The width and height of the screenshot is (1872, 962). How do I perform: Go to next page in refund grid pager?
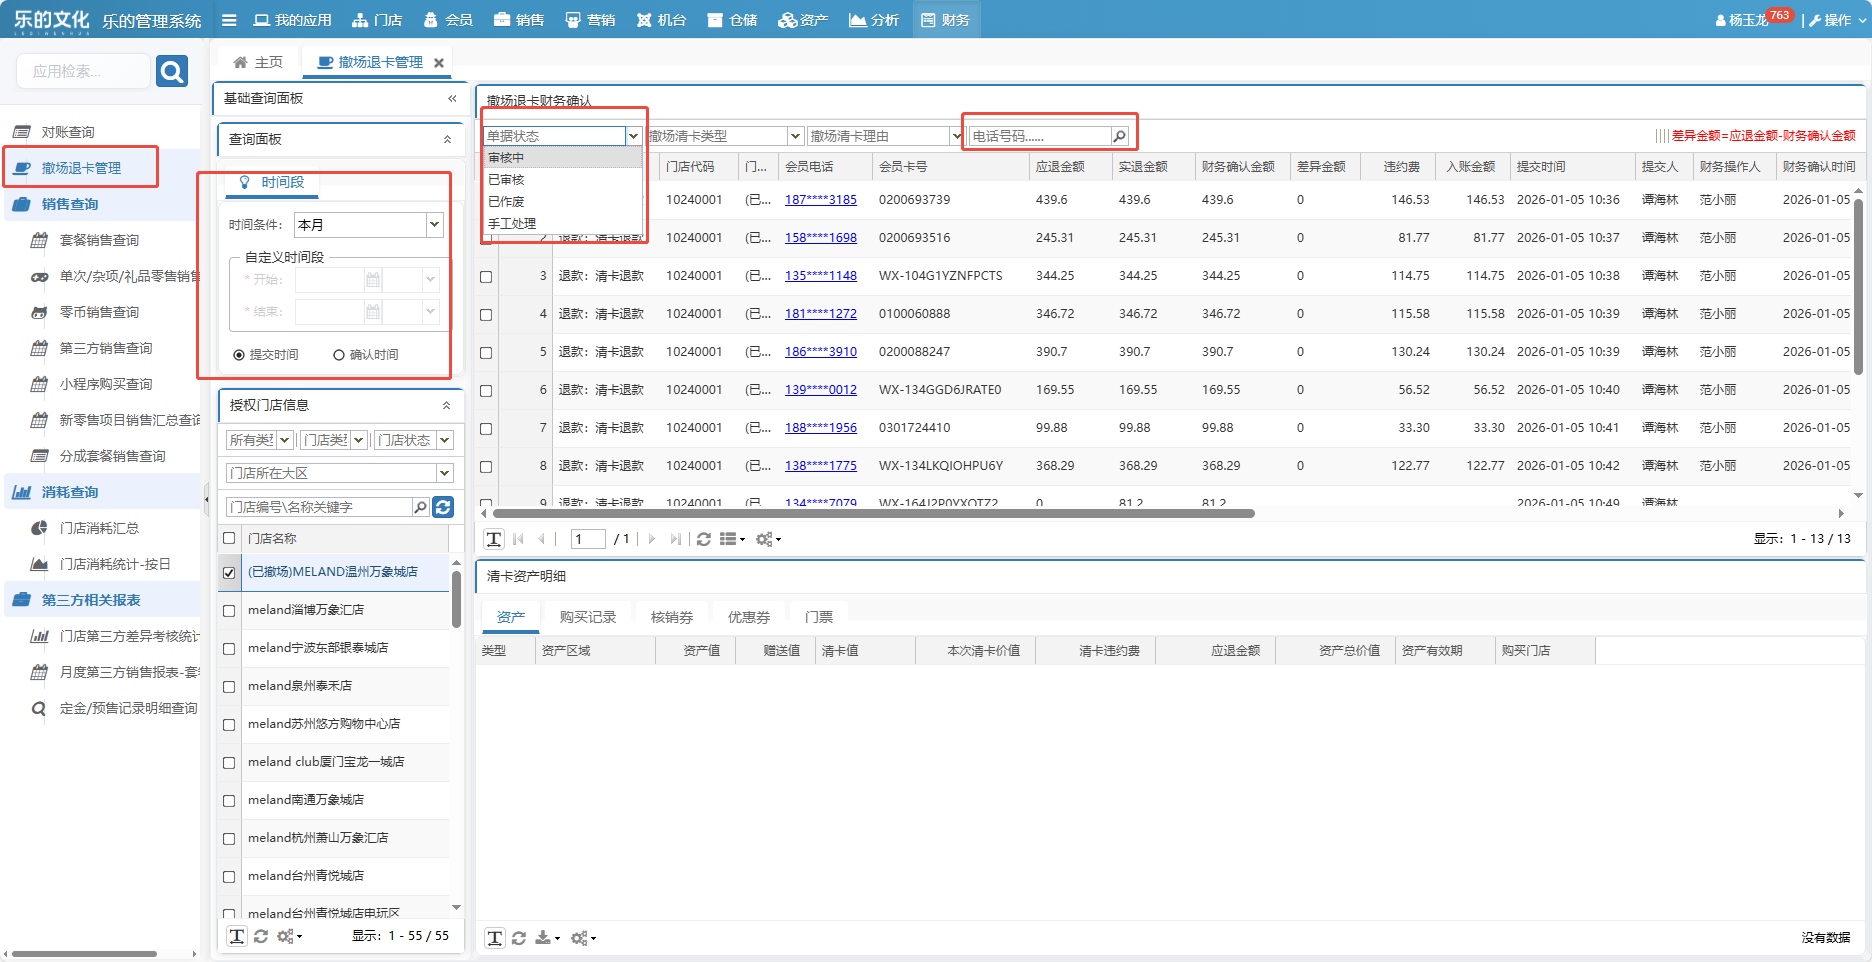click(x=652, y=539)
